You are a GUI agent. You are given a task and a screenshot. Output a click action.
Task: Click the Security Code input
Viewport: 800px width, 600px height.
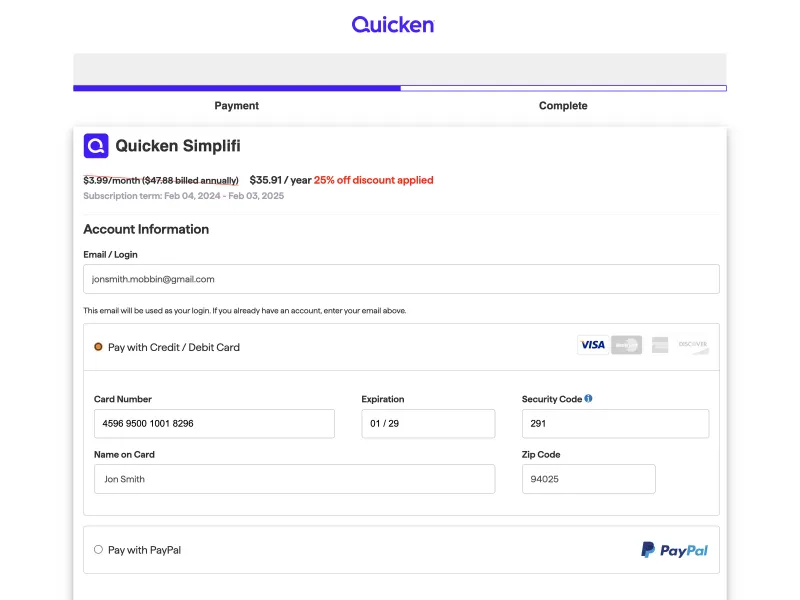pos(615,423)
